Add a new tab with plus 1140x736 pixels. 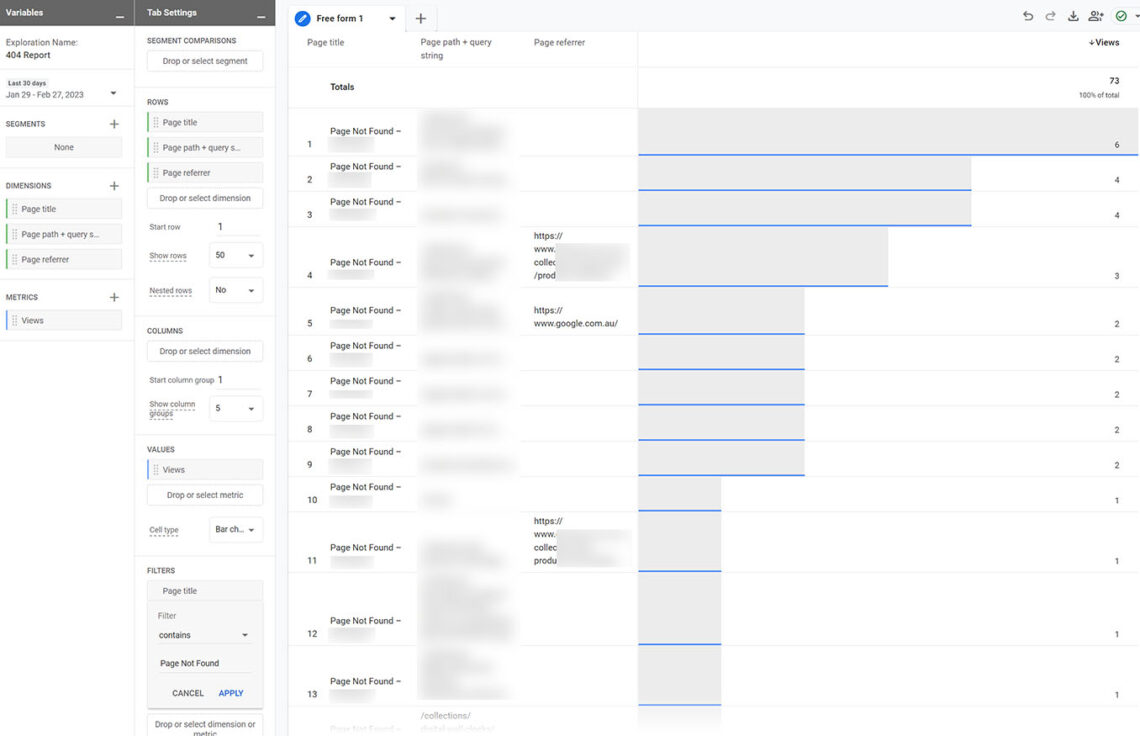[420, 18]
